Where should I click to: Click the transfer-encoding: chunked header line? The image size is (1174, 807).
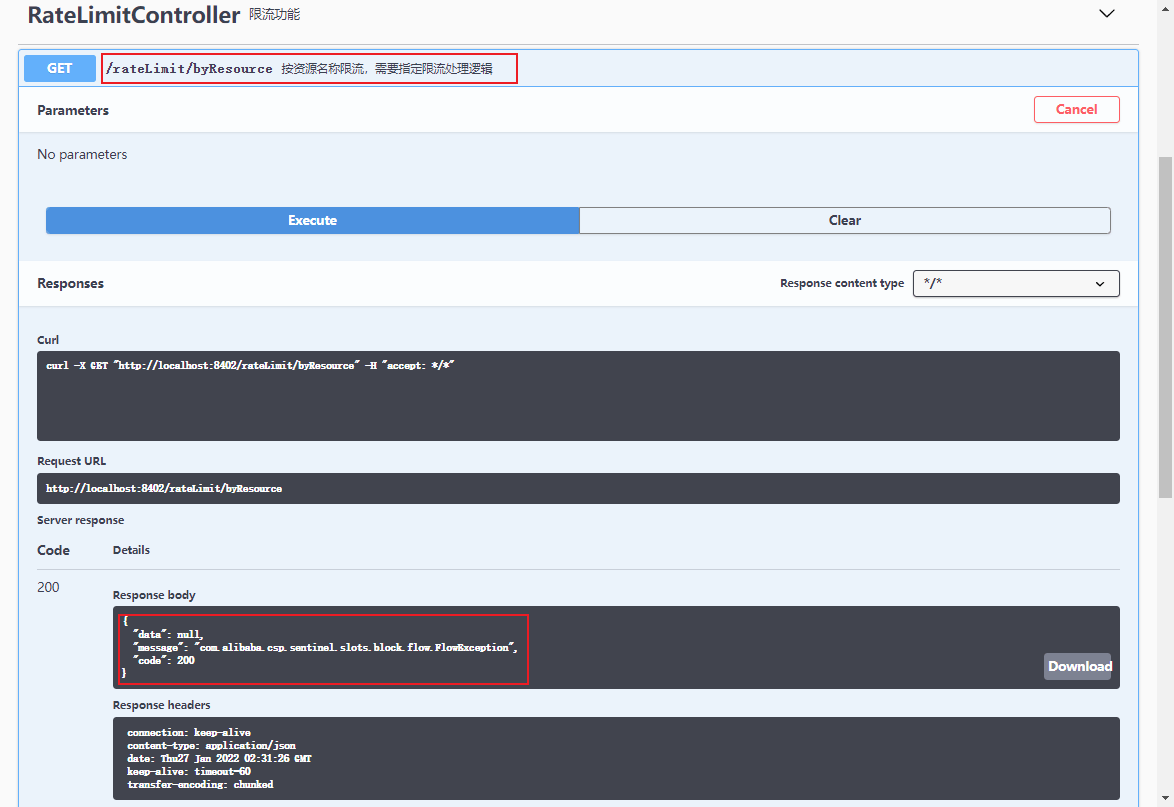[200, 785]
